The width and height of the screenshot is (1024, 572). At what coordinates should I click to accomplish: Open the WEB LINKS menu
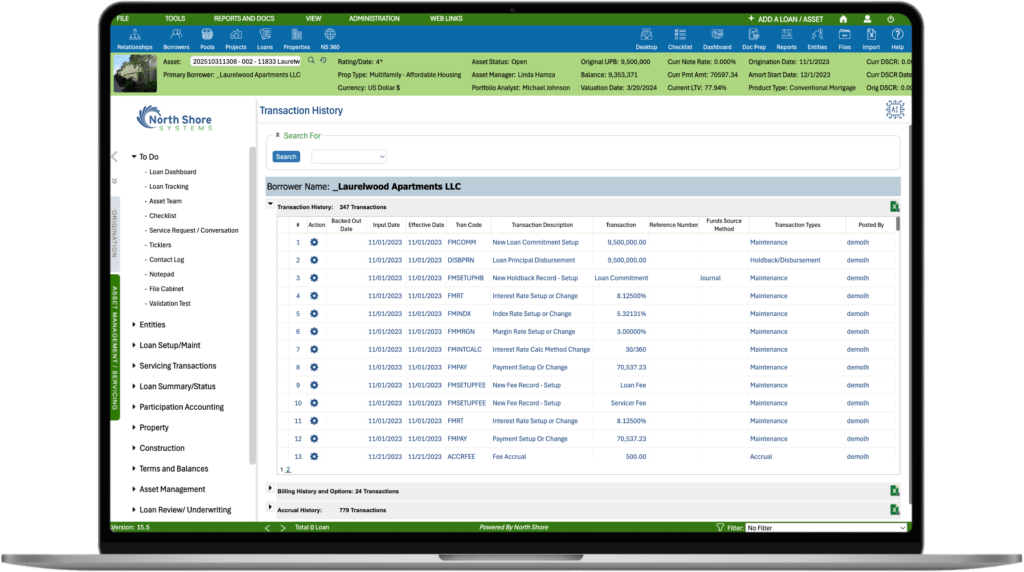tap(446, 18)
